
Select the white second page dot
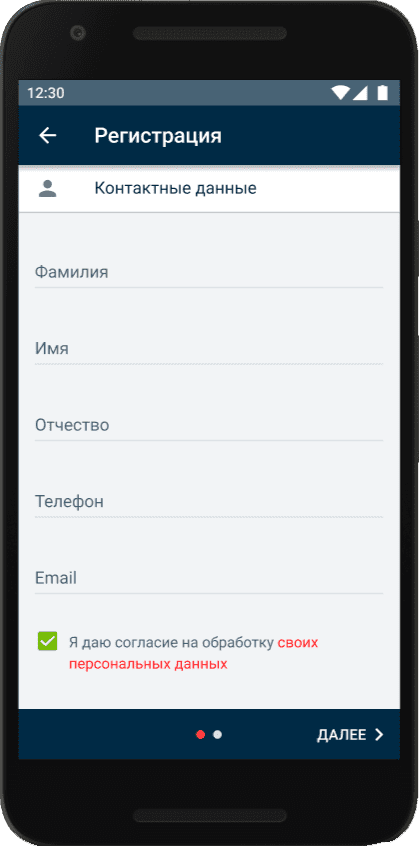217,734
